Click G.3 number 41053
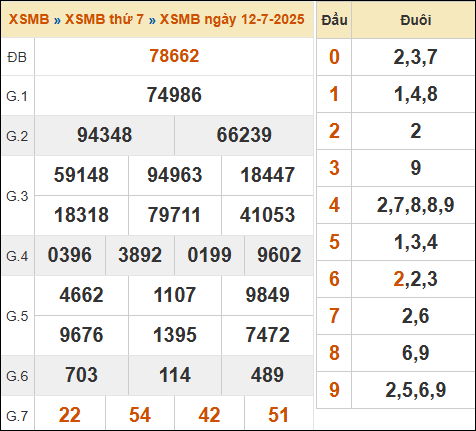The height and width of the screenshot is (431, 476). coord(267,215)
